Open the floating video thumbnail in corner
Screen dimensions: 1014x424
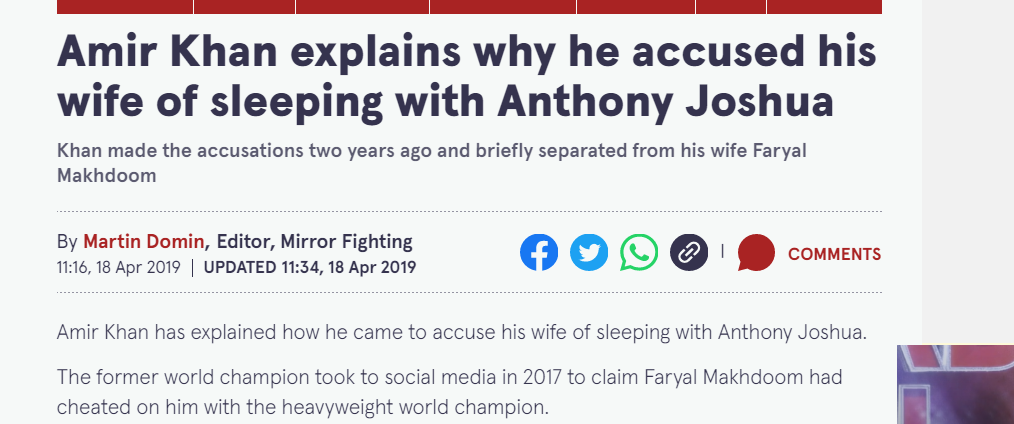pos(955,384)
